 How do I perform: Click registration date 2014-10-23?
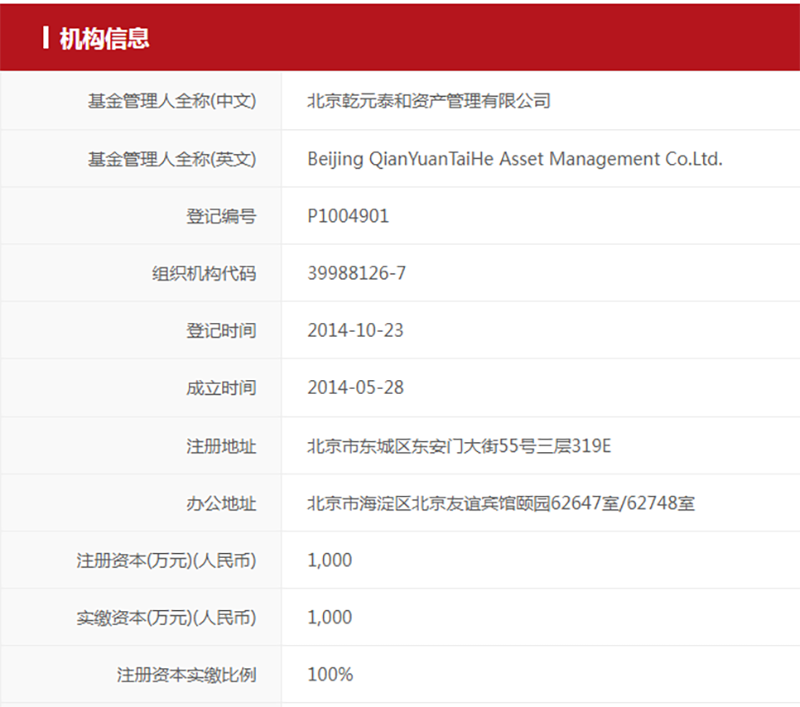pyautogui.click(x=355, y=331)
